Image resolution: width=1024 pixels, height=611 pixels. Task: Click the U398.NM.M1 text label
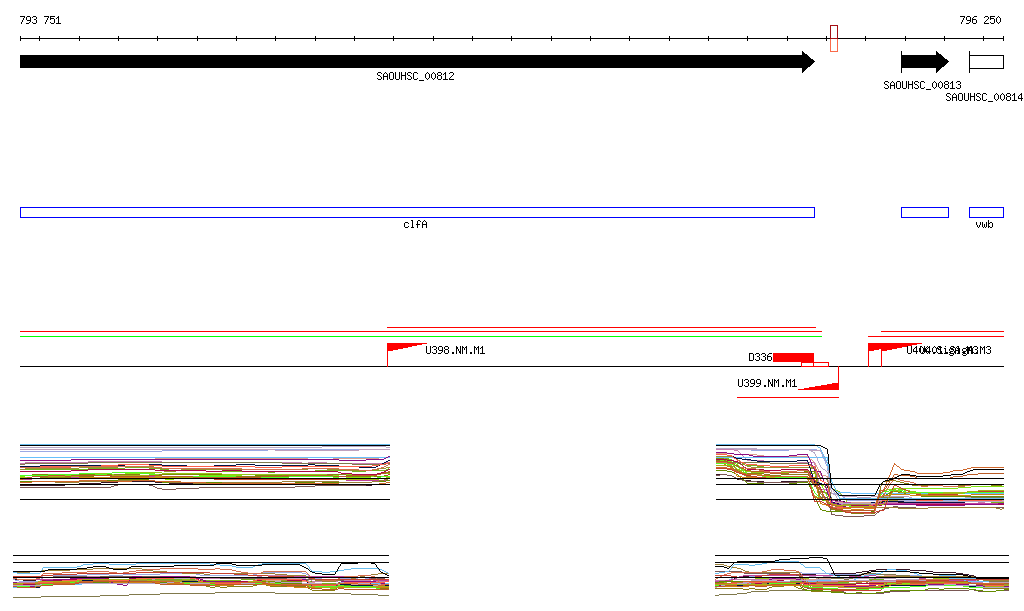(455, 350)
